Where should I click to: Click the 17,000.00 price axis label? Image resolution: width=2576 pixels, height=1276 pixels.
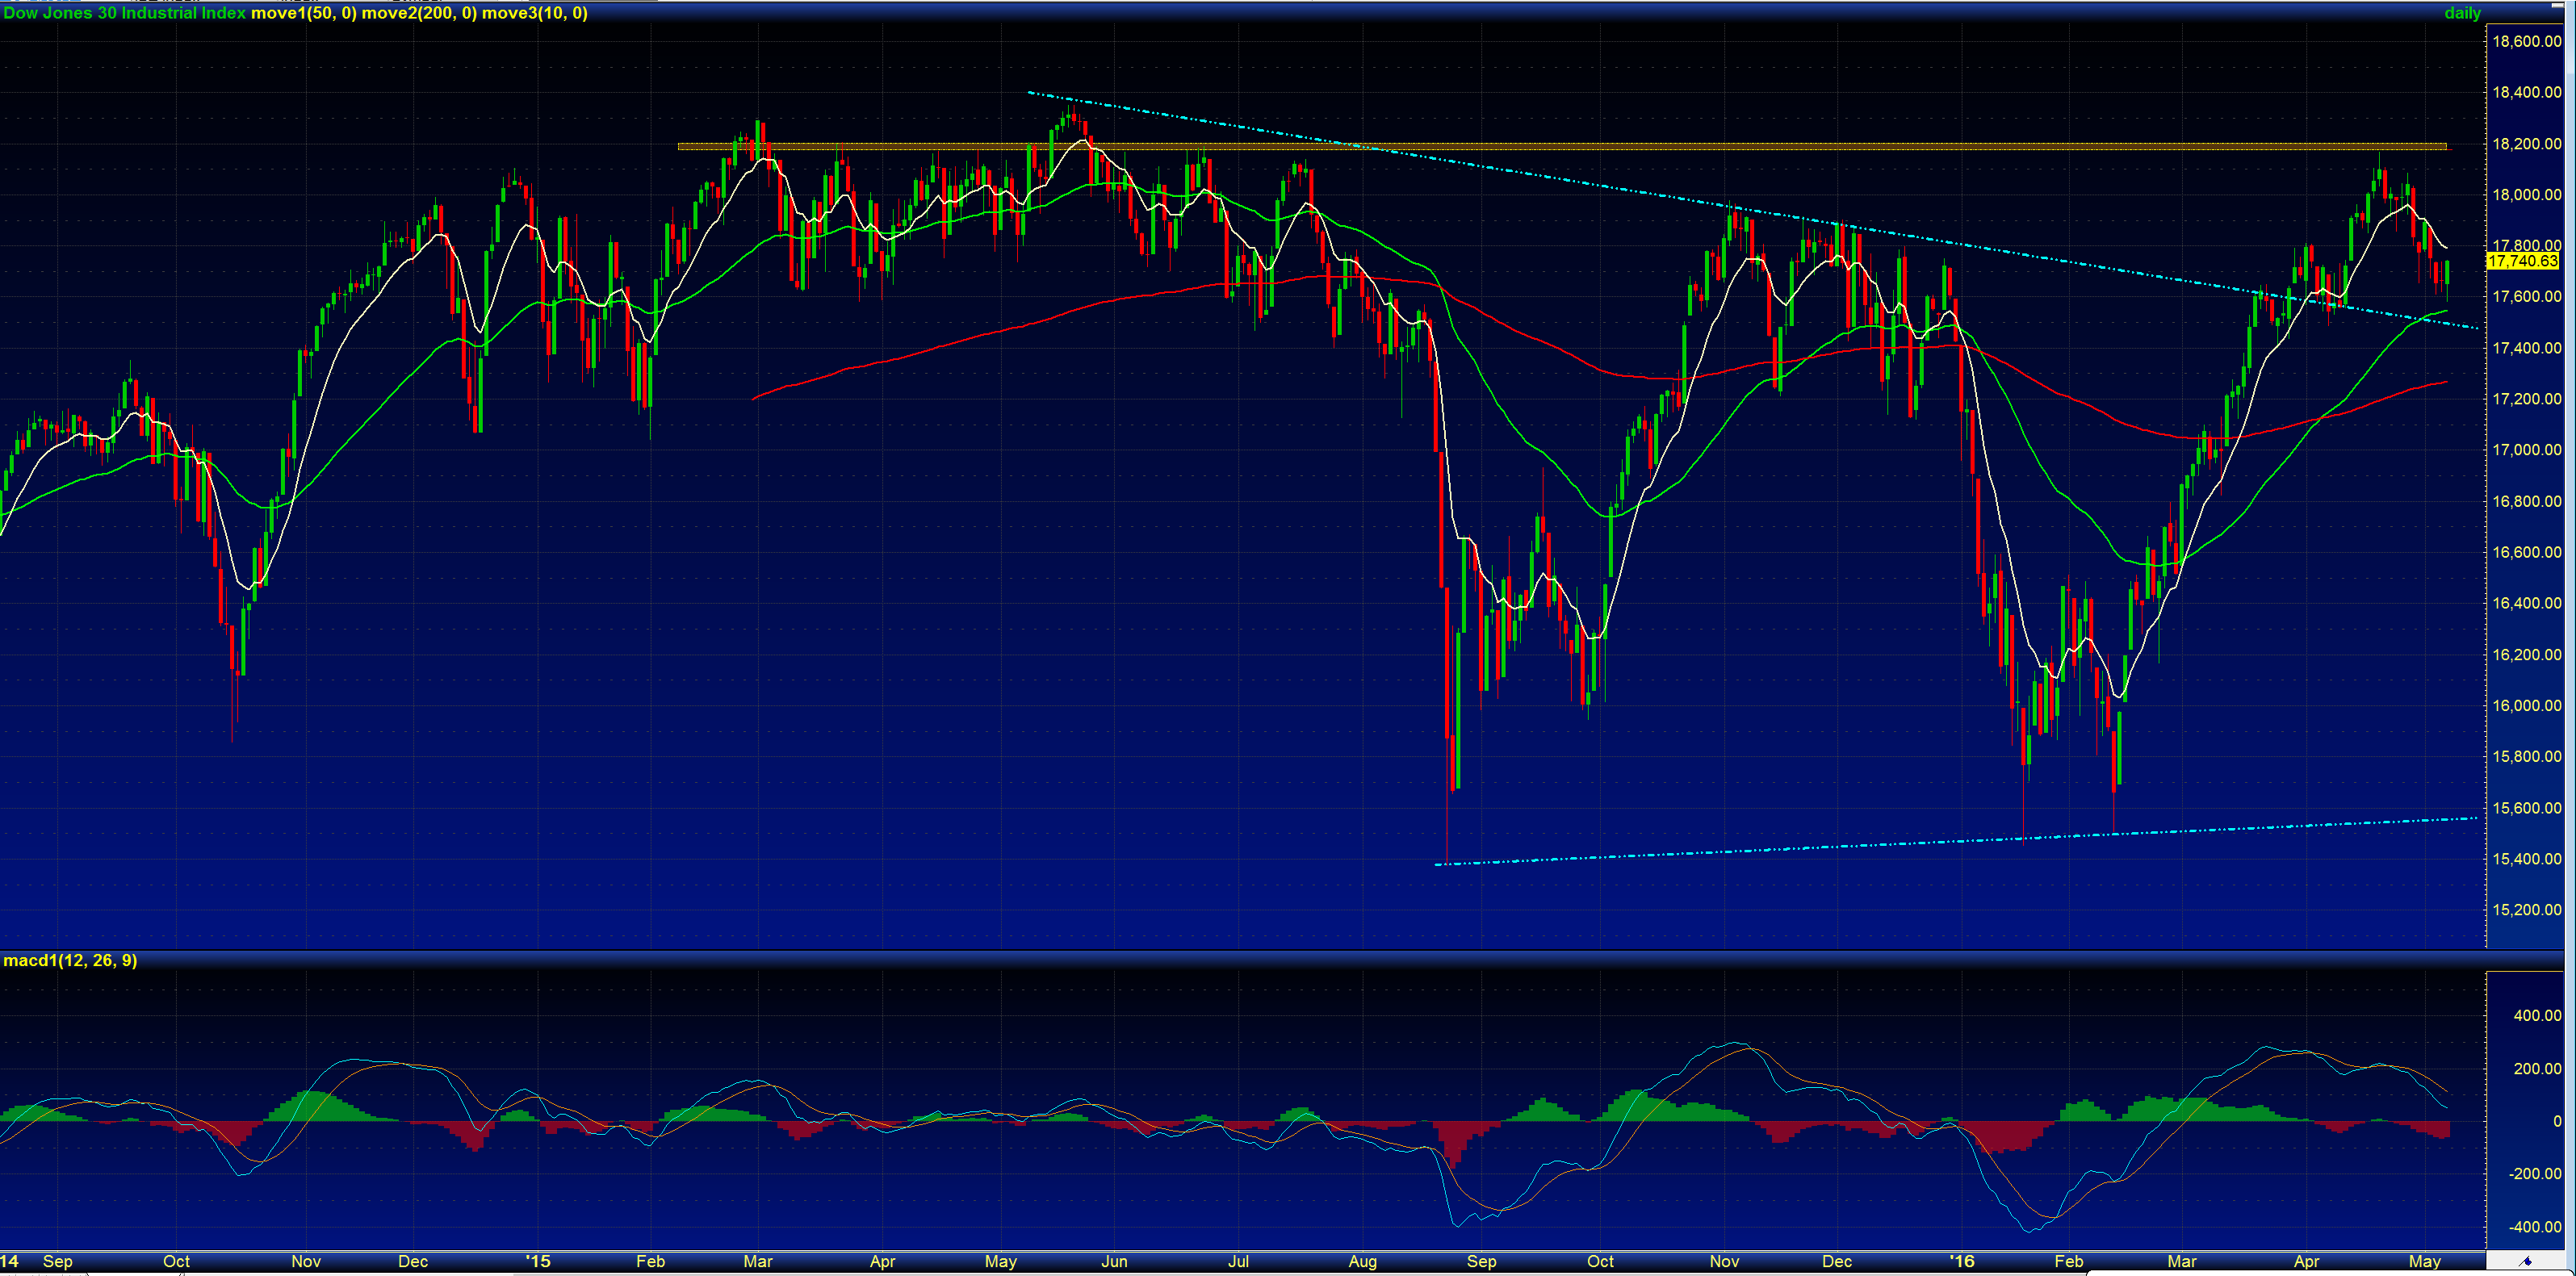(2526, 450)
